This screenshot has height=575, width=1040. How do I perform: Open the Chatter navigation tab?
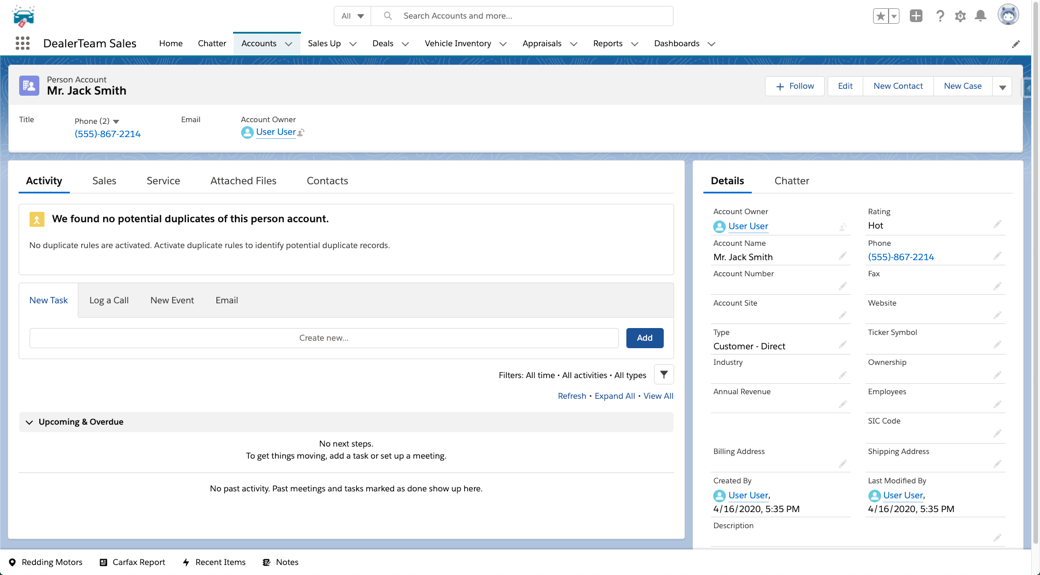point(212,43)
